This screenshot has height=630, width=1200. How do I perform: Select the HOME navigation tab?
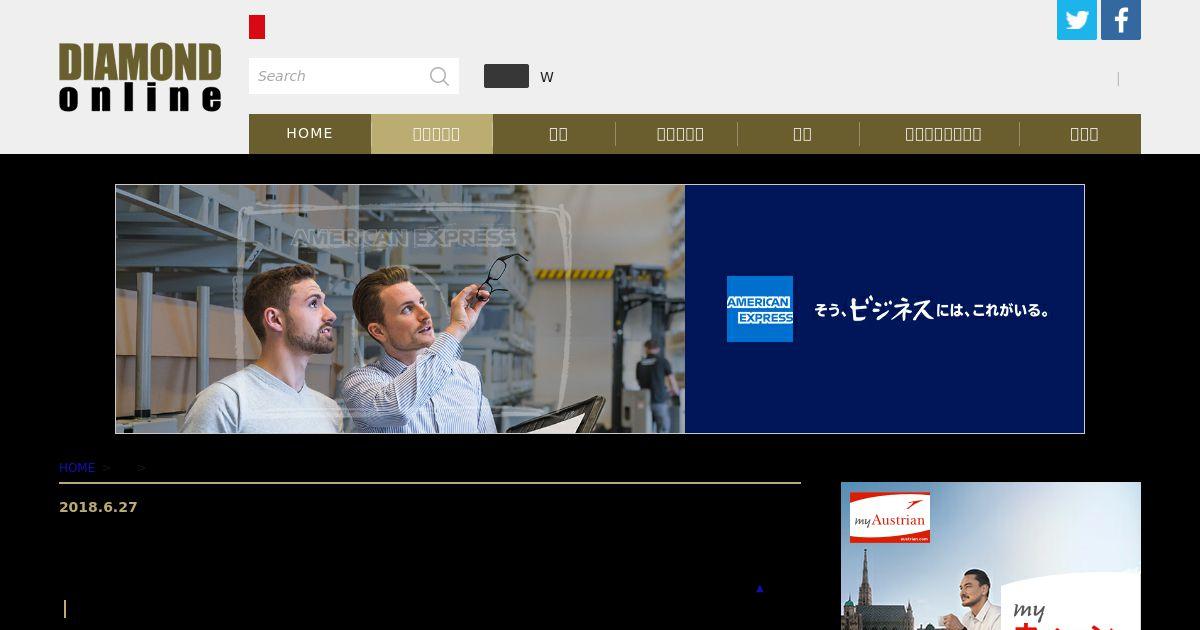point(310,134)
